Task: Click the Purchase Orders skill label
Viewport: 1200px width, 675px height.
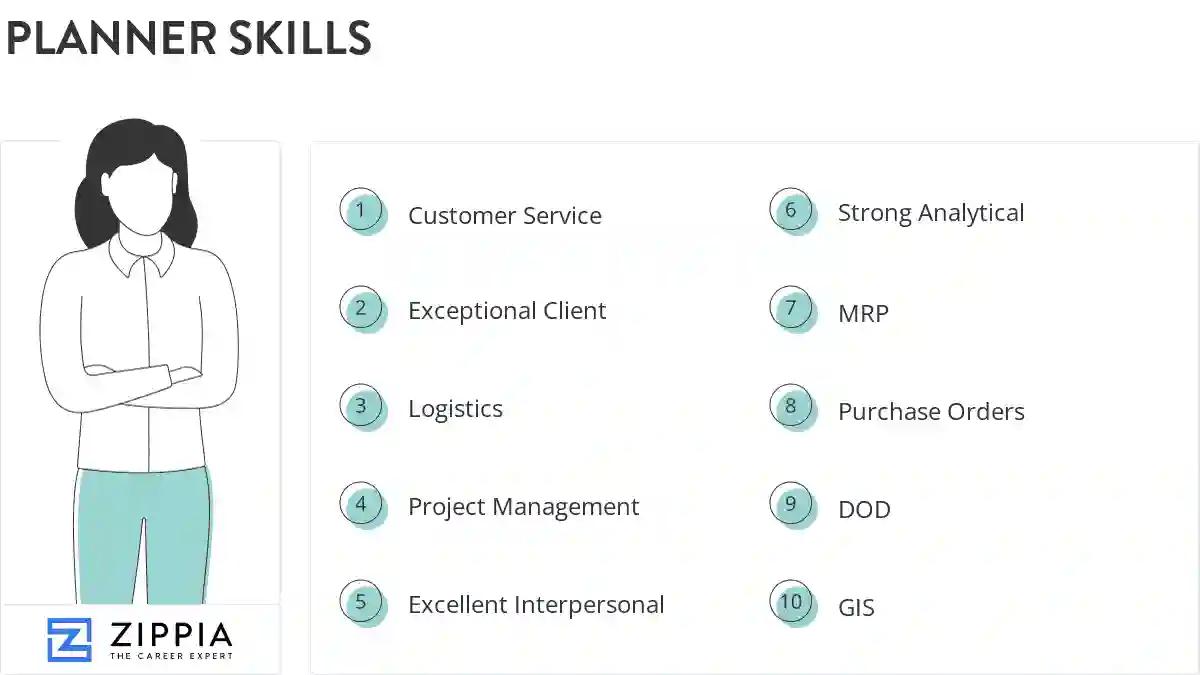Action: [931, 412]
